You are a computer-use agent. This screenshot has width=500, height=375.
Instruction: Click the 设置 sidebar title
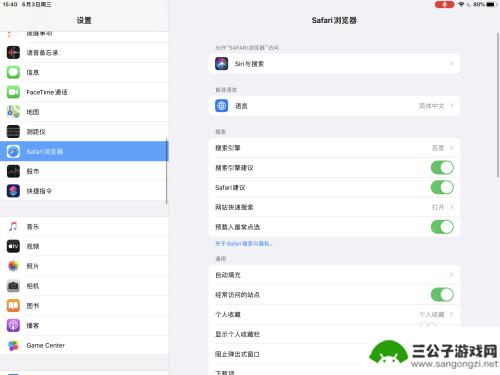click(x=84, y=20)
